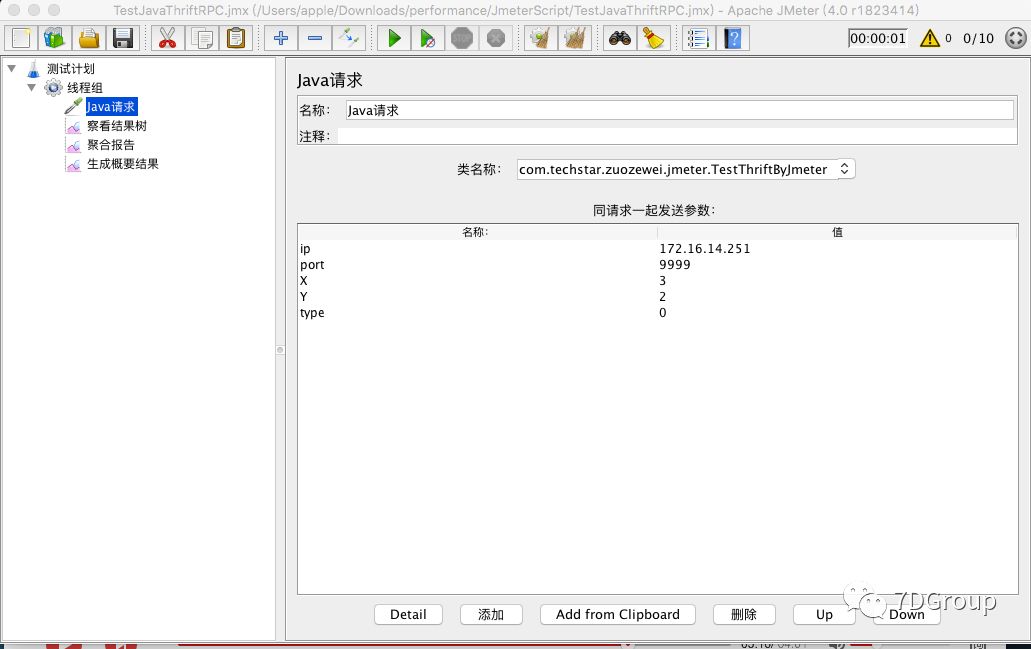Select 察看结果树 listener in tree
The image size is (1031, 649).
(116, 126)
